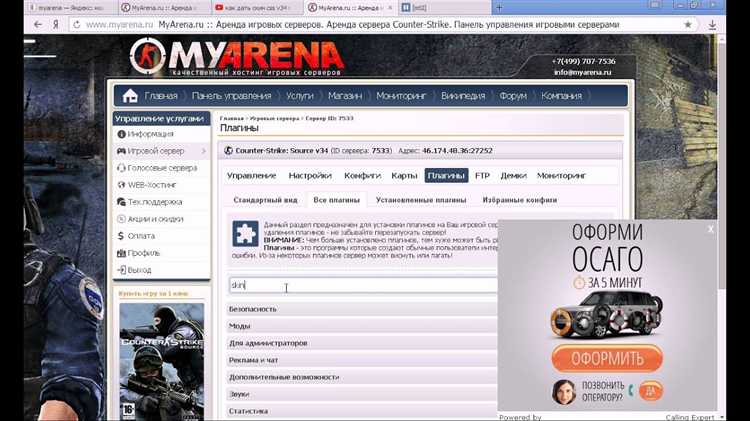Screen dimensions: 750x421
Task: Click Главная in the breadcrumb trail
Action: tap(232, 118)
